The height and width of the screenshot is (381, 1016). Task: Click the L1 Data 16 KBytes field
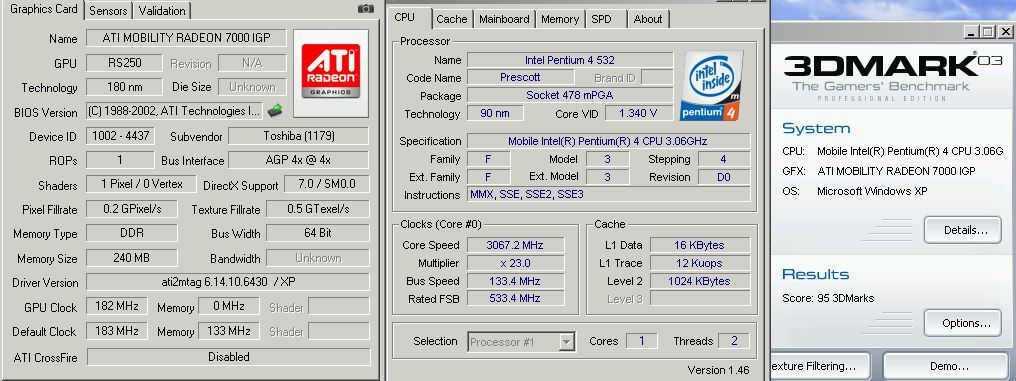699,245
